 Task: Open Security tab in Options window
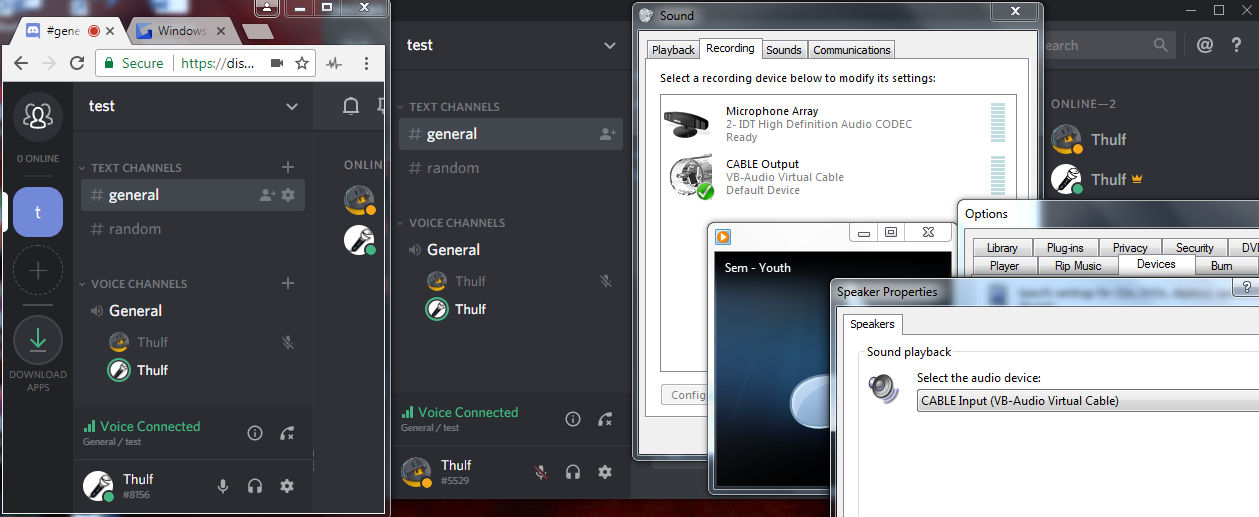(x=1195, y=248)
